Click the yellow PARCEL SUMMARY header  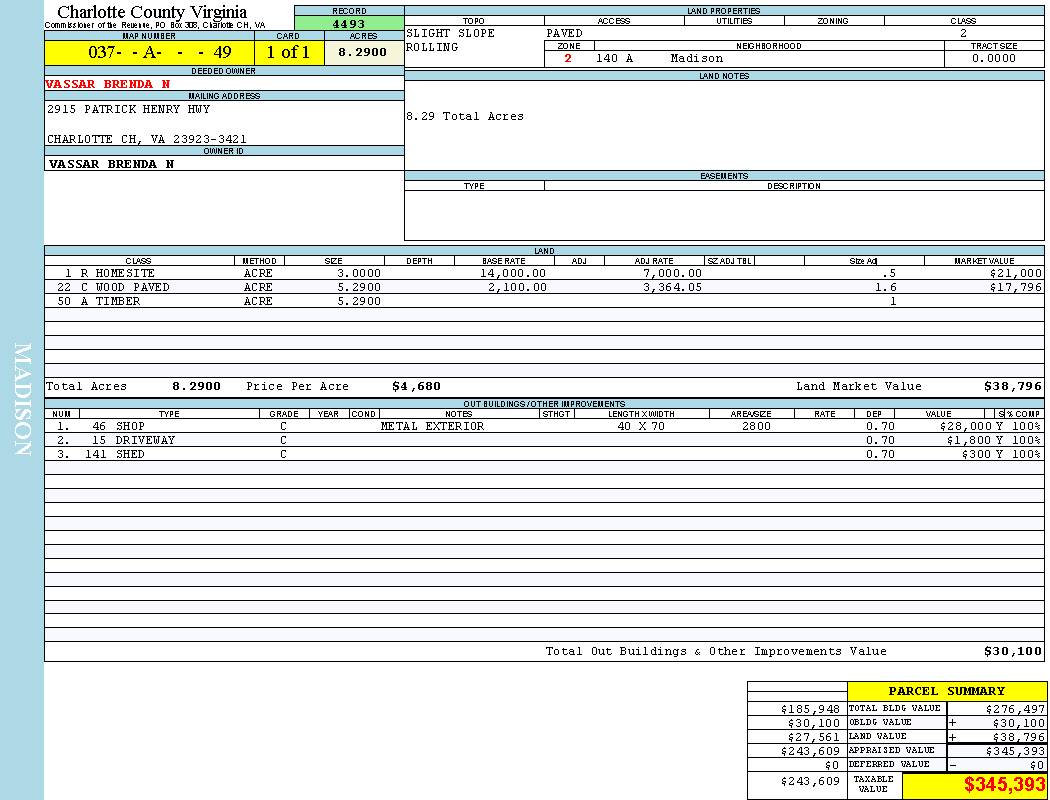(x=946, y=691)
